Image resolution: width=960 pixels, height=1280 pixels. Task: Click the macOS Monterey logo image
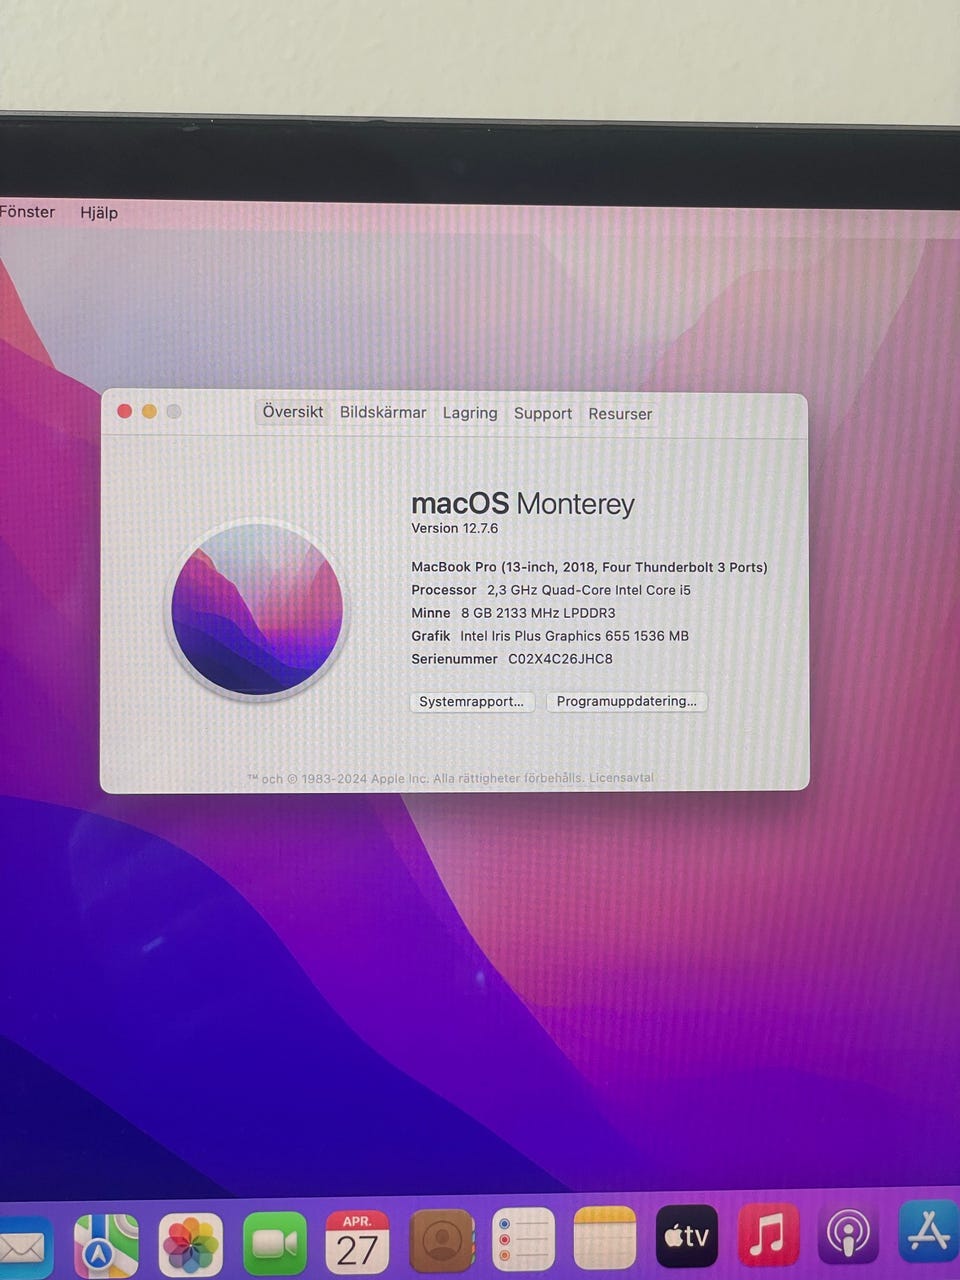pos(257,609)
